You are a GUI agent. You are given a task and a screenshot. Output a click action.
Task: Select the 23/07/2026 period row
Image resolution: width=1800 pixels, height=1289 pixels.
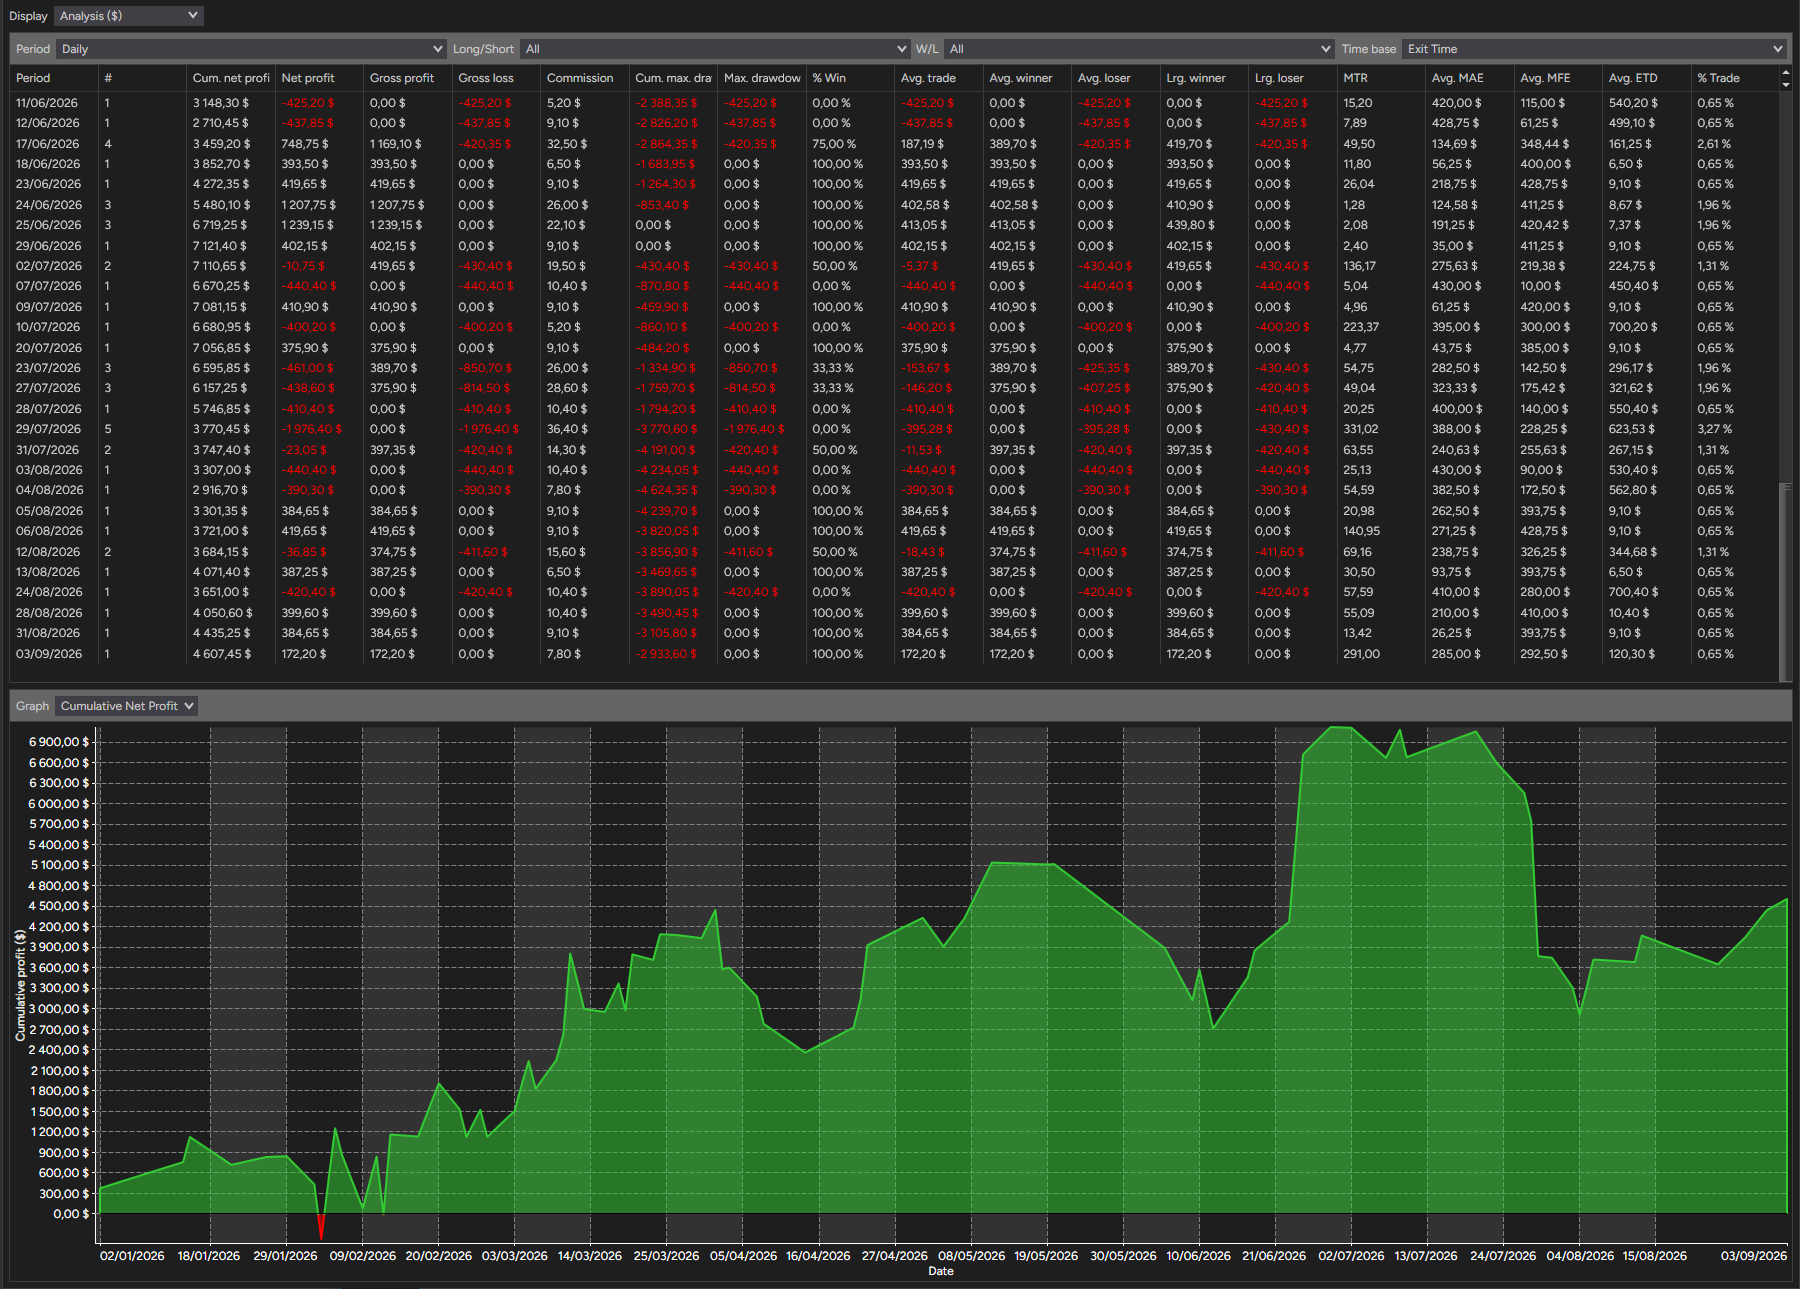[895, 368]
